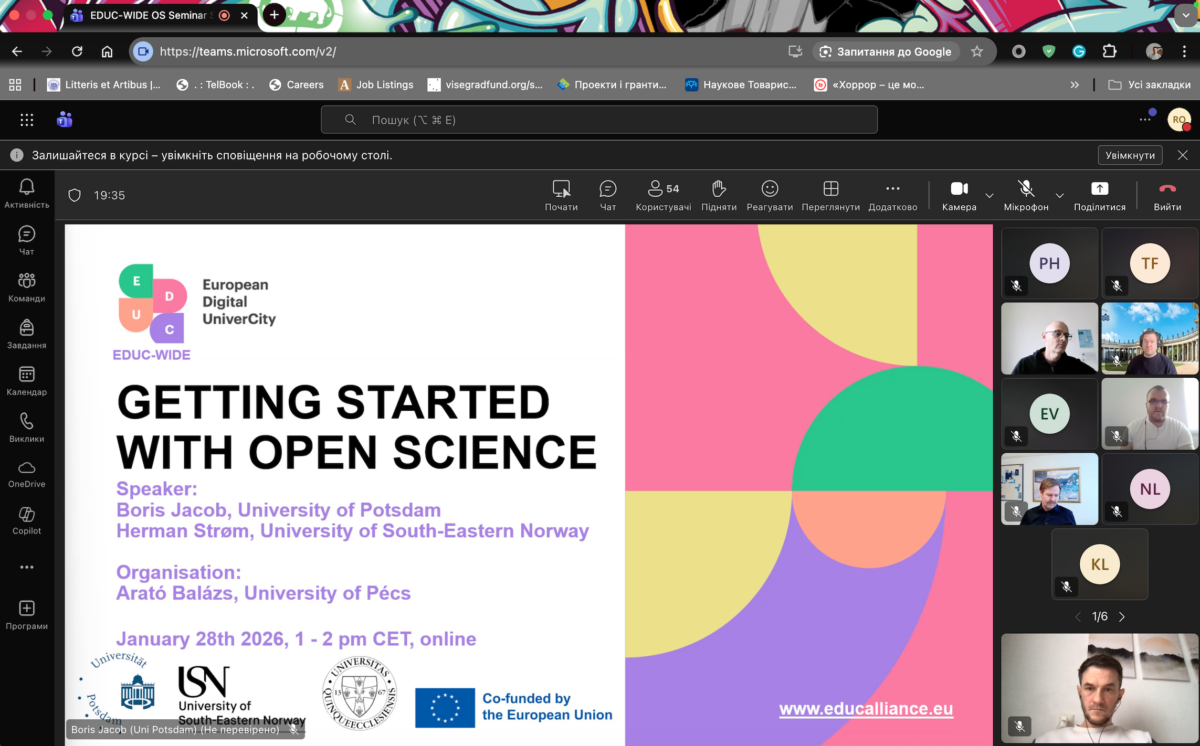This screenshot has height=746, width=1200.
Task: Open the Чат button in meeting toolbar
Action: [607, 194]
